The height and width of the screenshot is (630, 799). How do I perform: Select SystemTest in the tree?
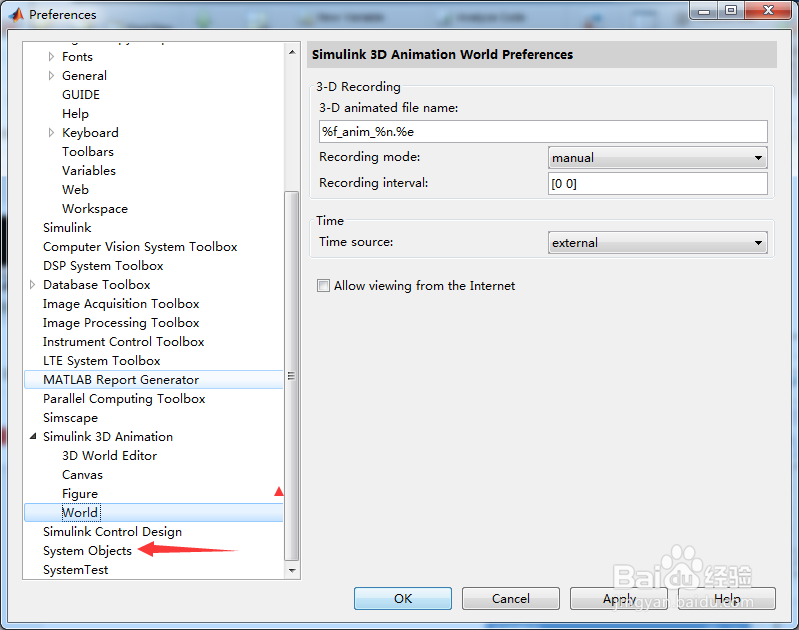[x=75, y=569]
